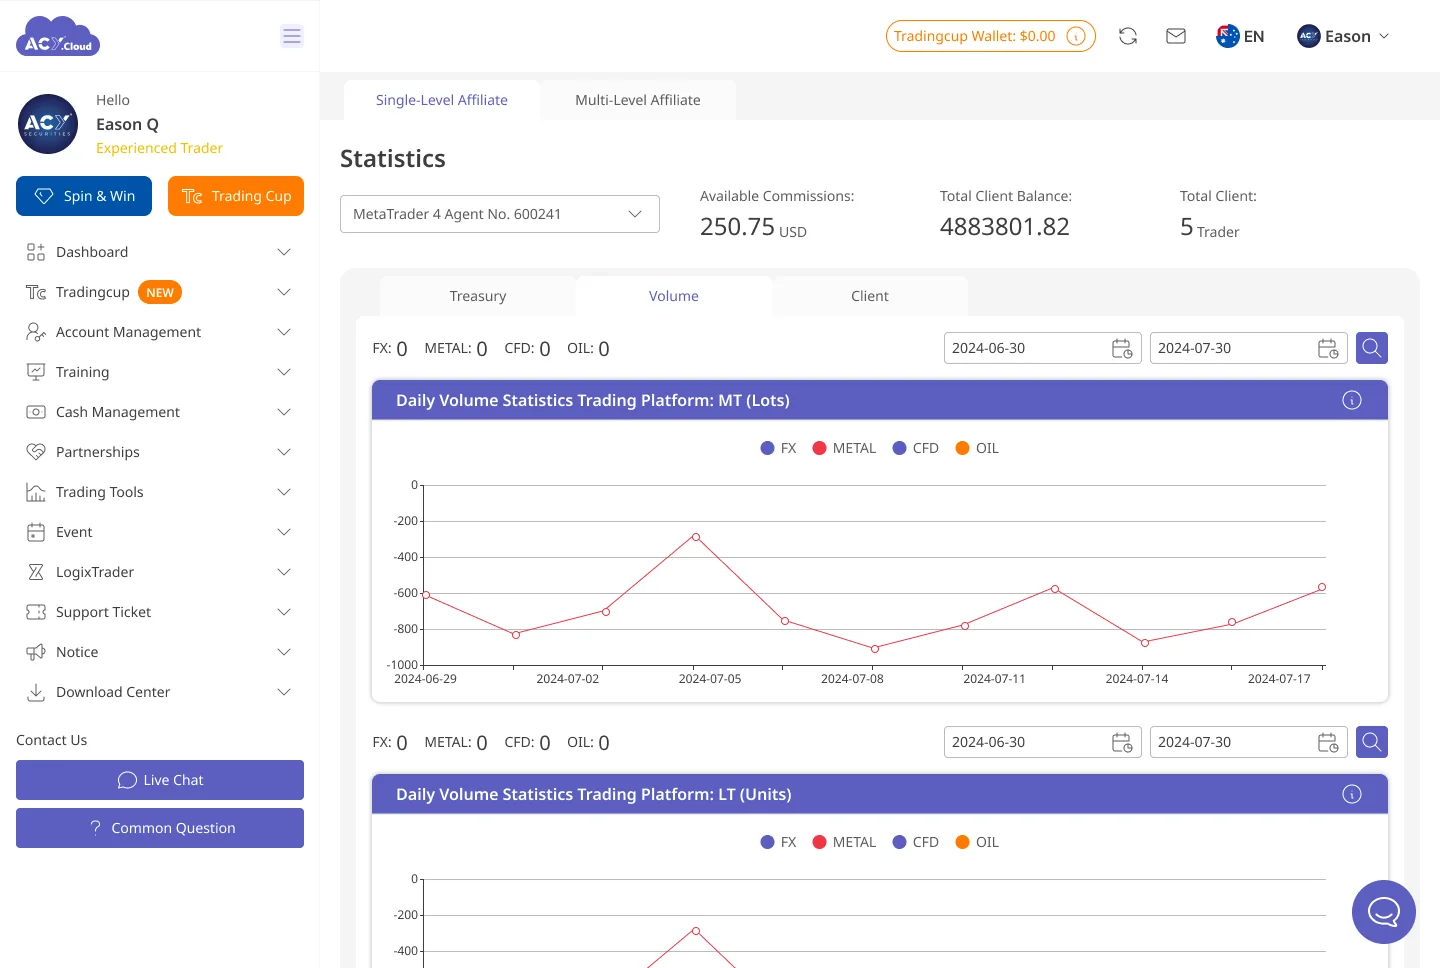Toggle OIL series in LT chart legend
Screen dimensions: 1440x968
[x=977, y=842]
